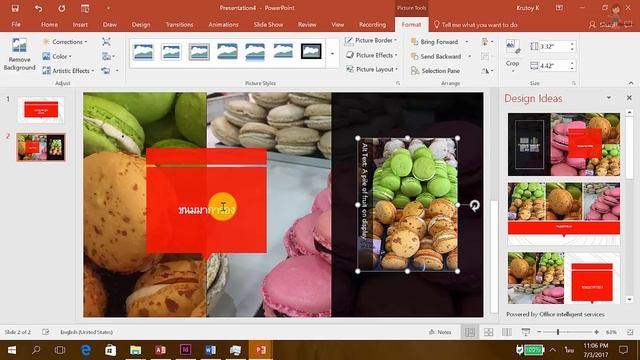Switch to the Home tab
The image size is (640, 360).
(49, 24)
